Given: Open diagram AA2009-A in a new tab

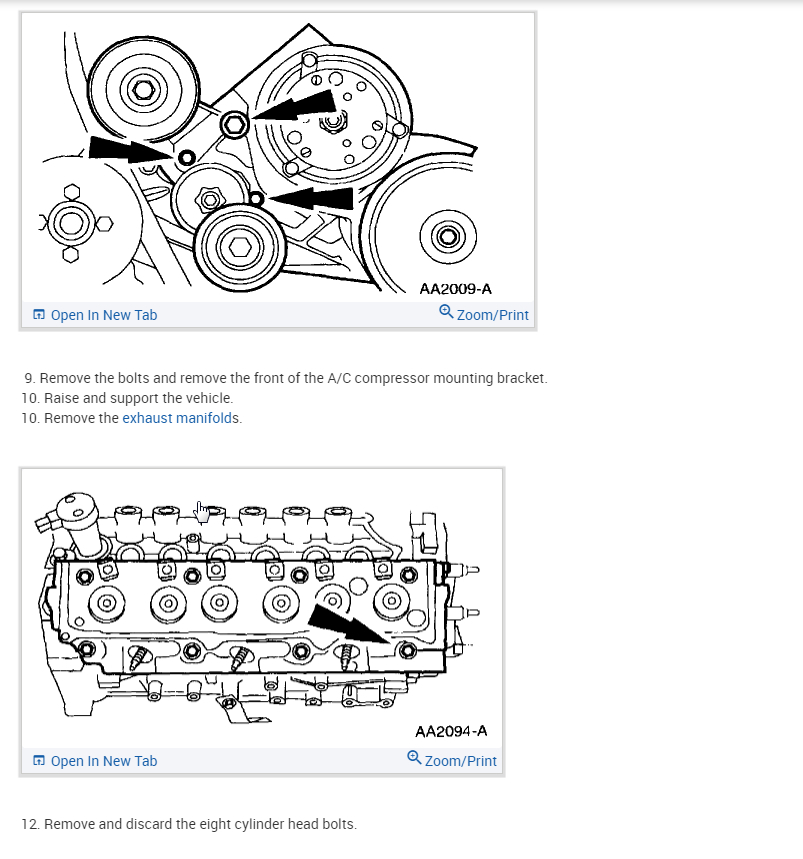Looking at the screenshot, I should tap(104, 315).
